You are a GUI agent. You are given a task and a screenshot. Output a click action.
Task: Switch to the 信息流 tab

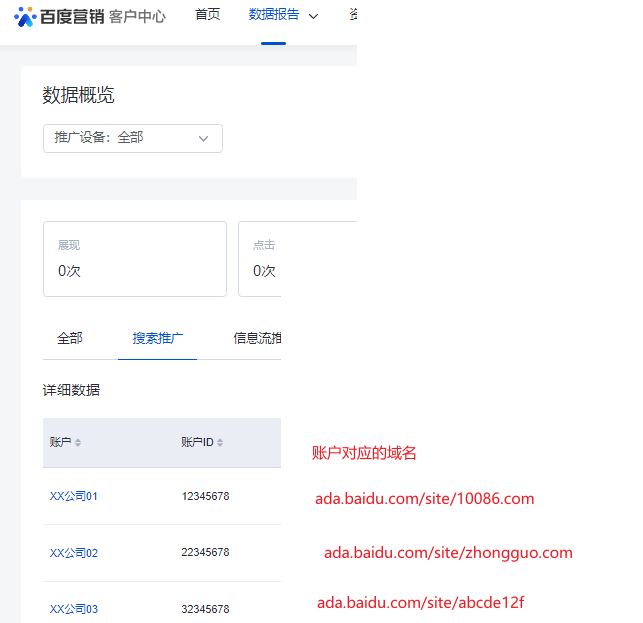click(257, 338)
